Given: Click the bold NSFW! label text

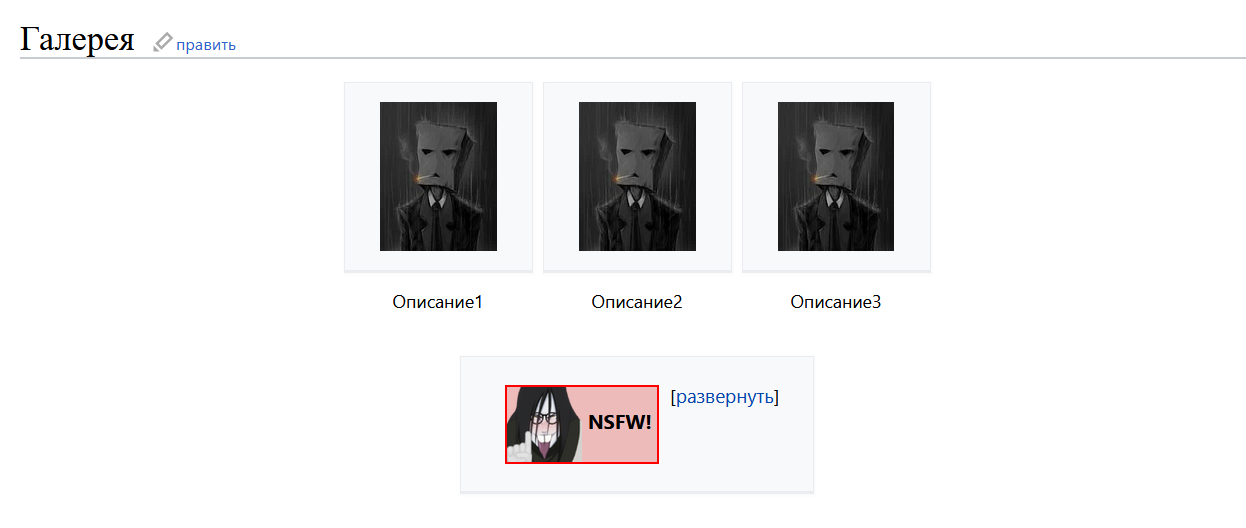Looking at the screenshot, I should [620, 422].
